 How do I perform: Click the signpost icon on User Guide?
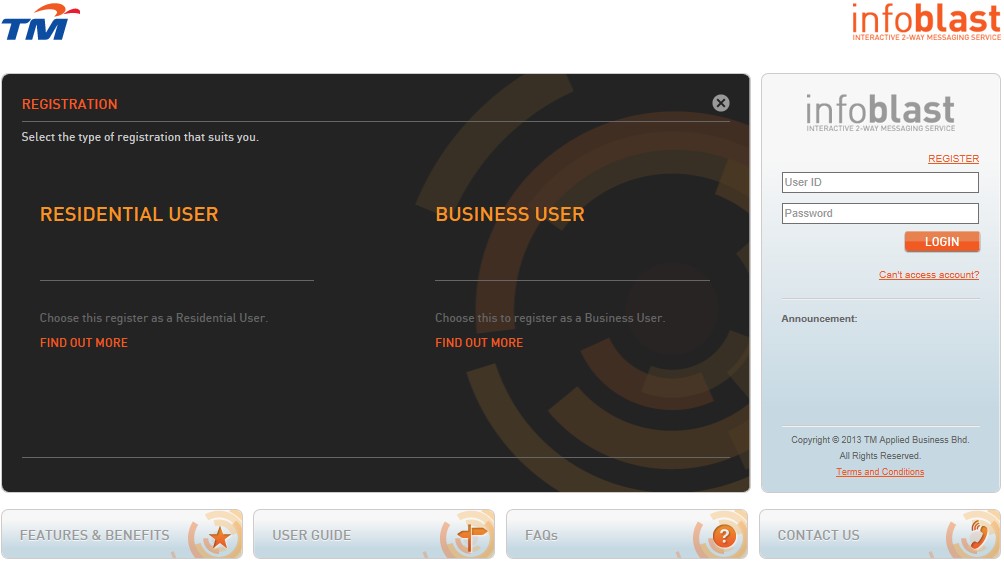(x=472, y=536)
